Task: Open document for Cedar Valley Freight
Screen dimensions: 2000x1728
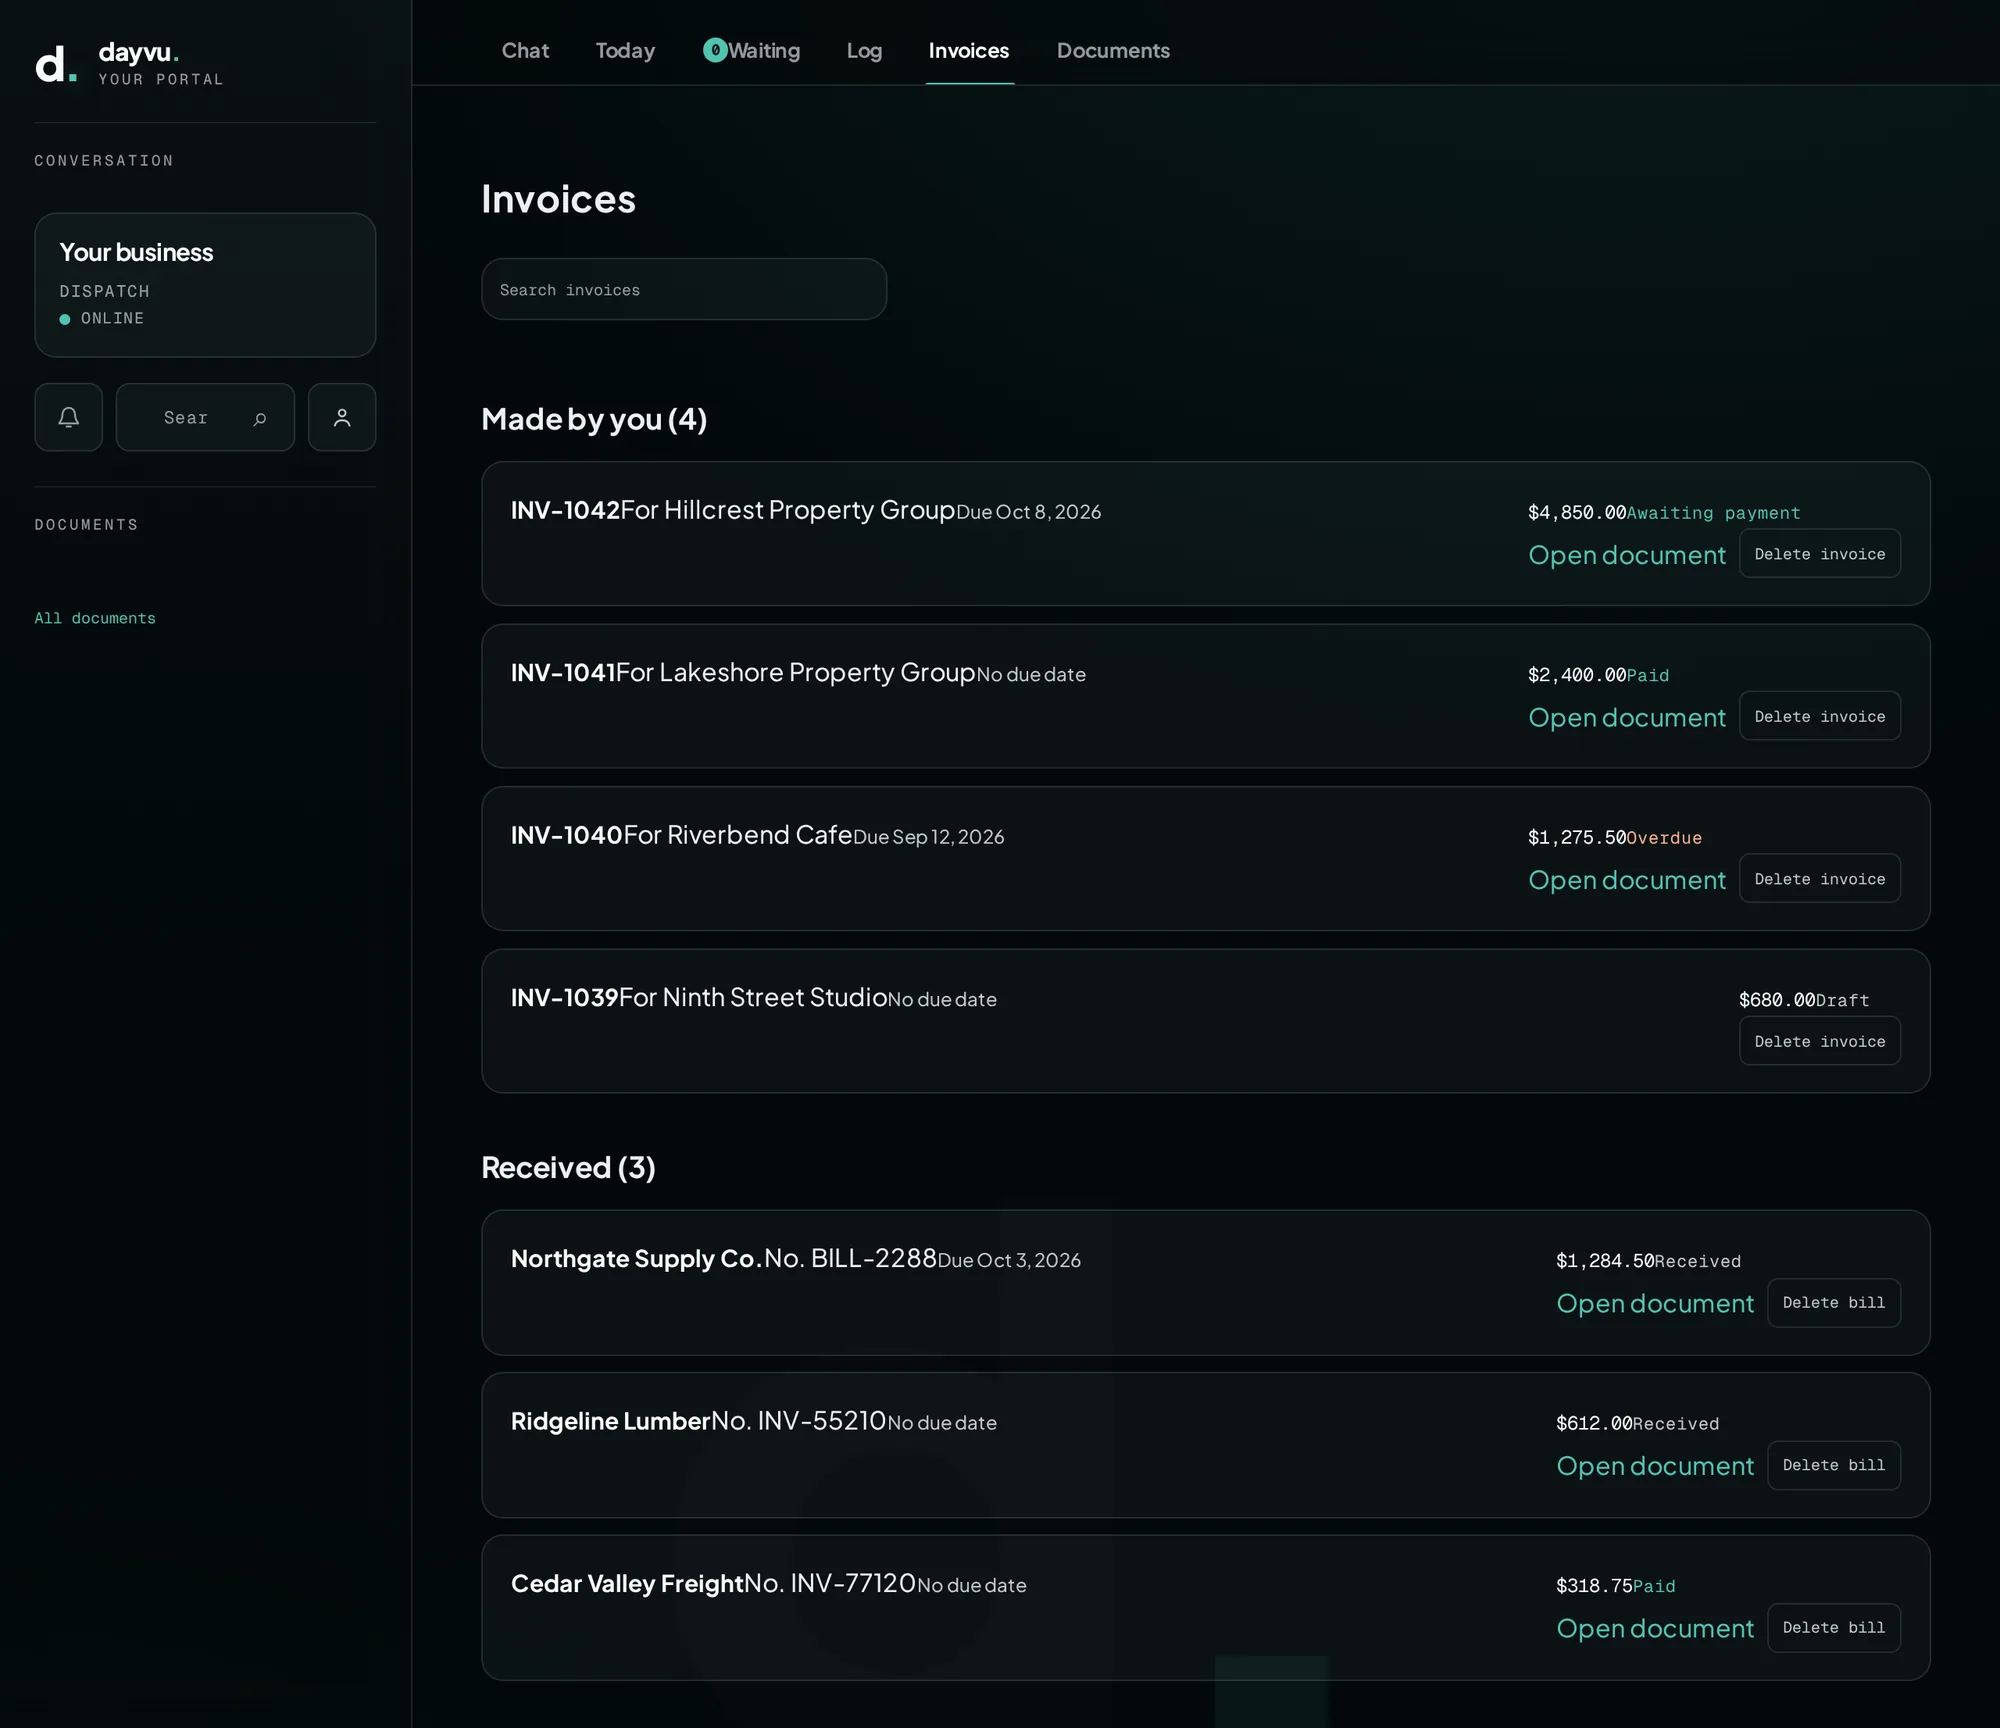Action: pos(1655,1629)
